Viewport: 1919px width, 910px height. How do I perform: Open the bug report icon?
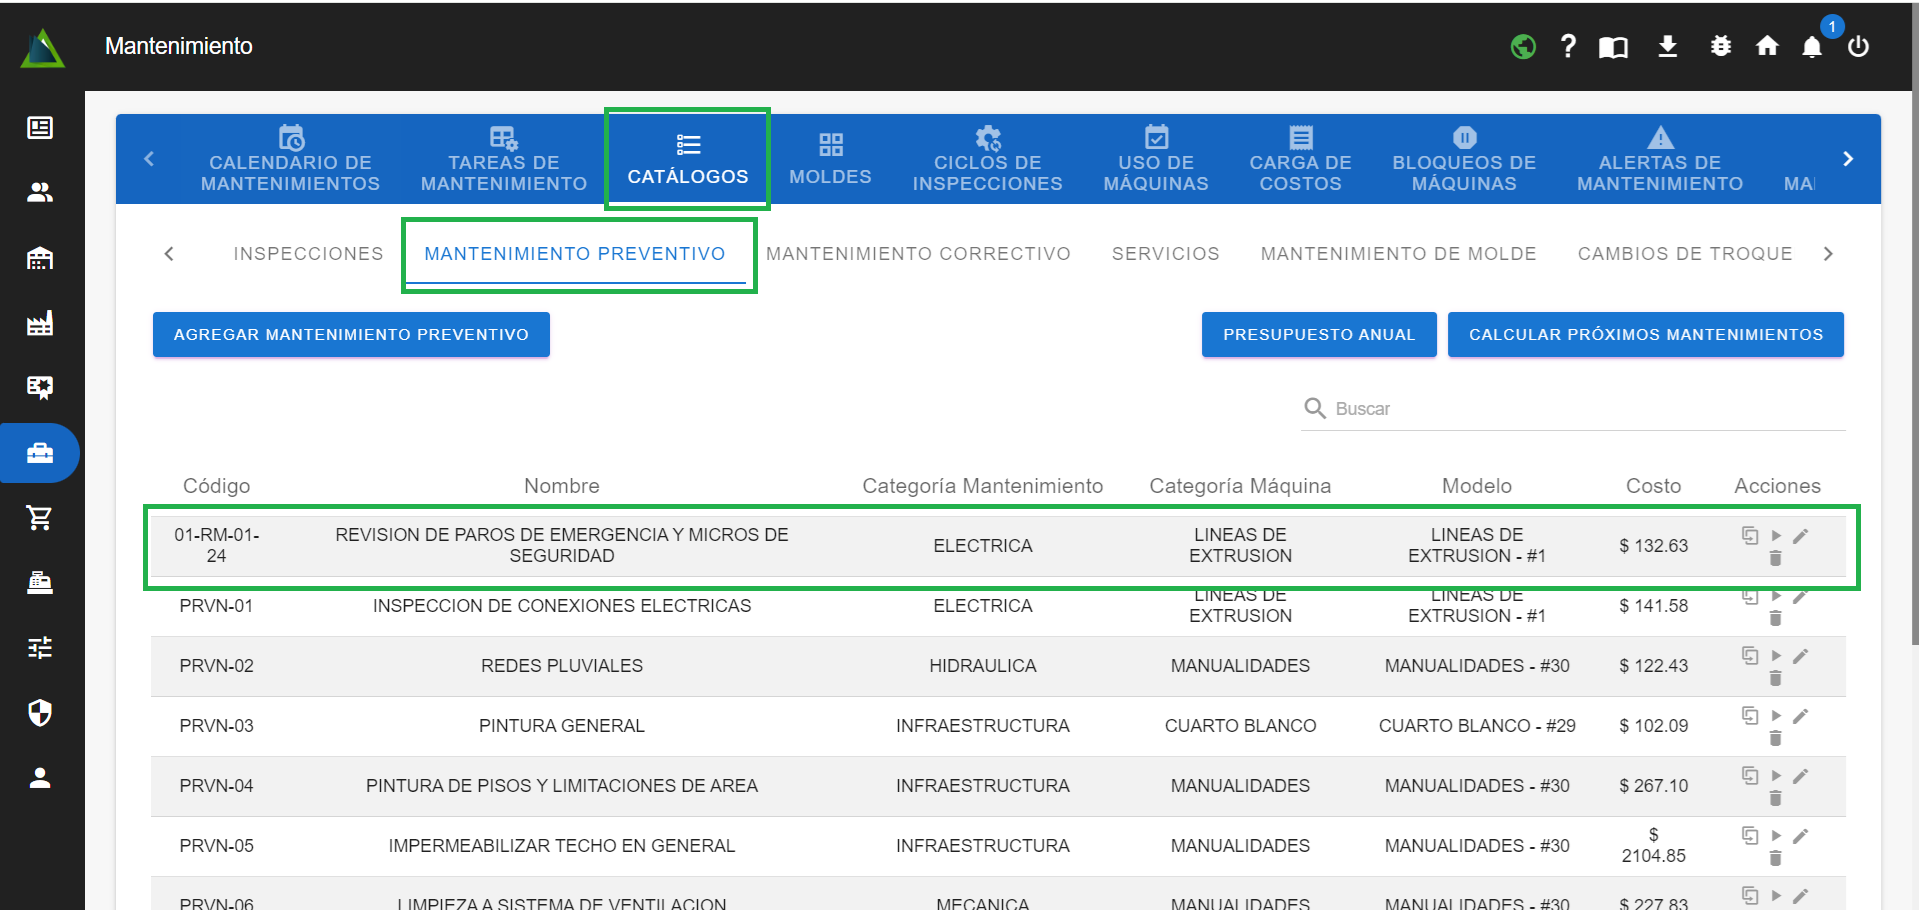click(x=1720, y=47)
